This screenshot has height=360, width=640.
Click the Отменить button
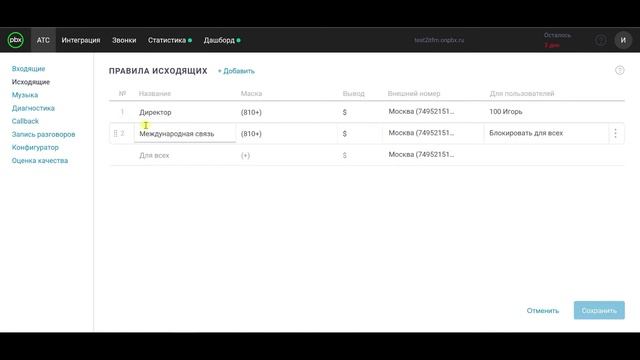(x=542, y=311)
